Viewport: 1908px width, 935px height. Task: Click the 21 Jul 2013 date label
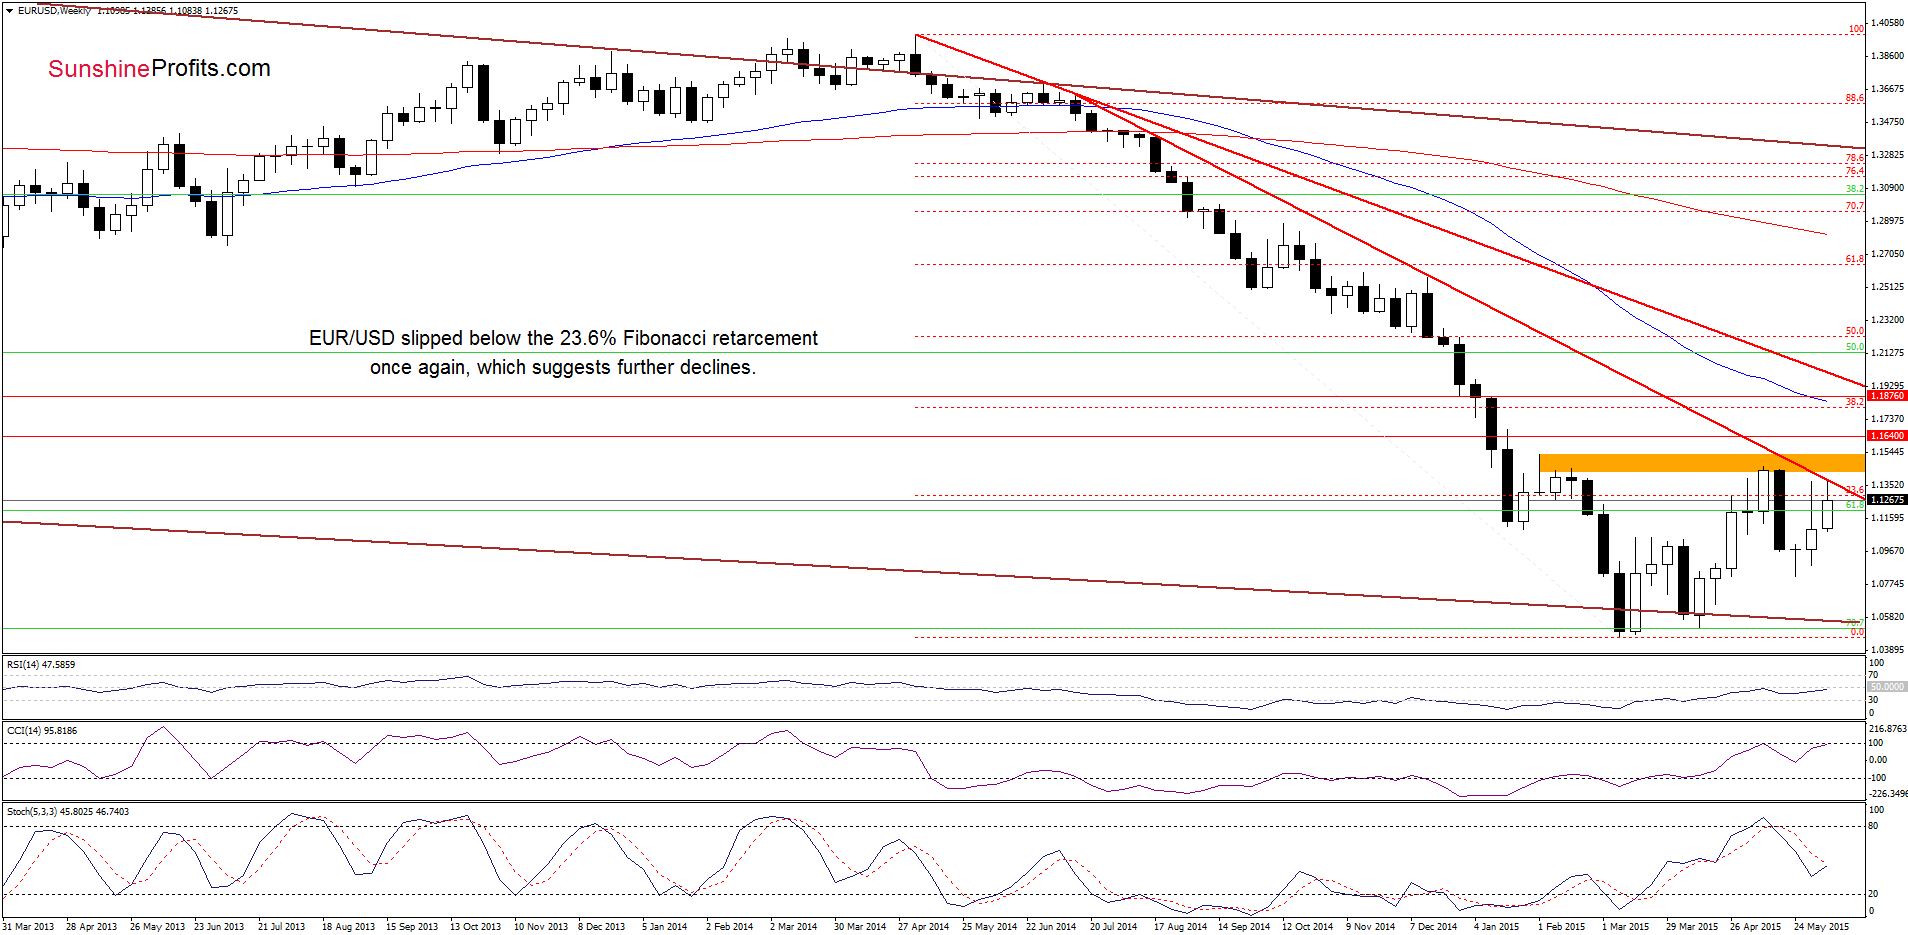pyautogui.click(x=281, y=927)
